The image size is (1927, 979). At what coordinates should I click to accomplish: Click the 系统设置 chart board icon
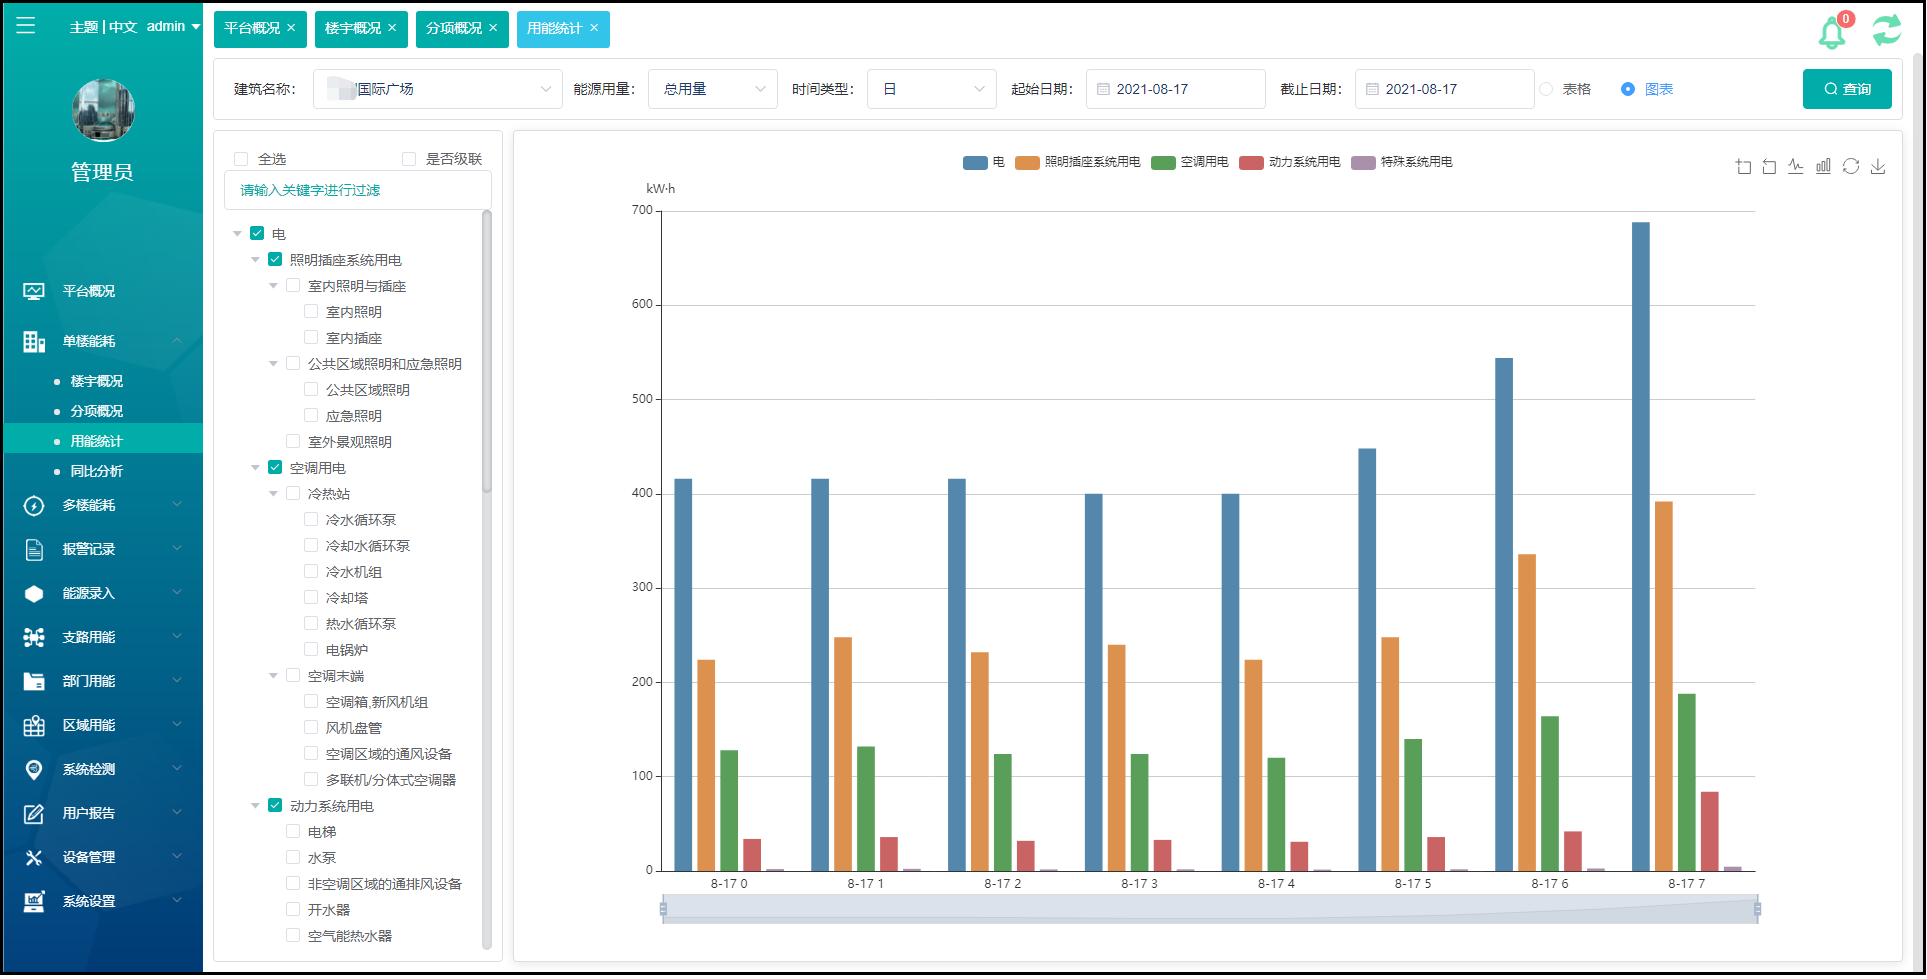click(x=34, y=902)
